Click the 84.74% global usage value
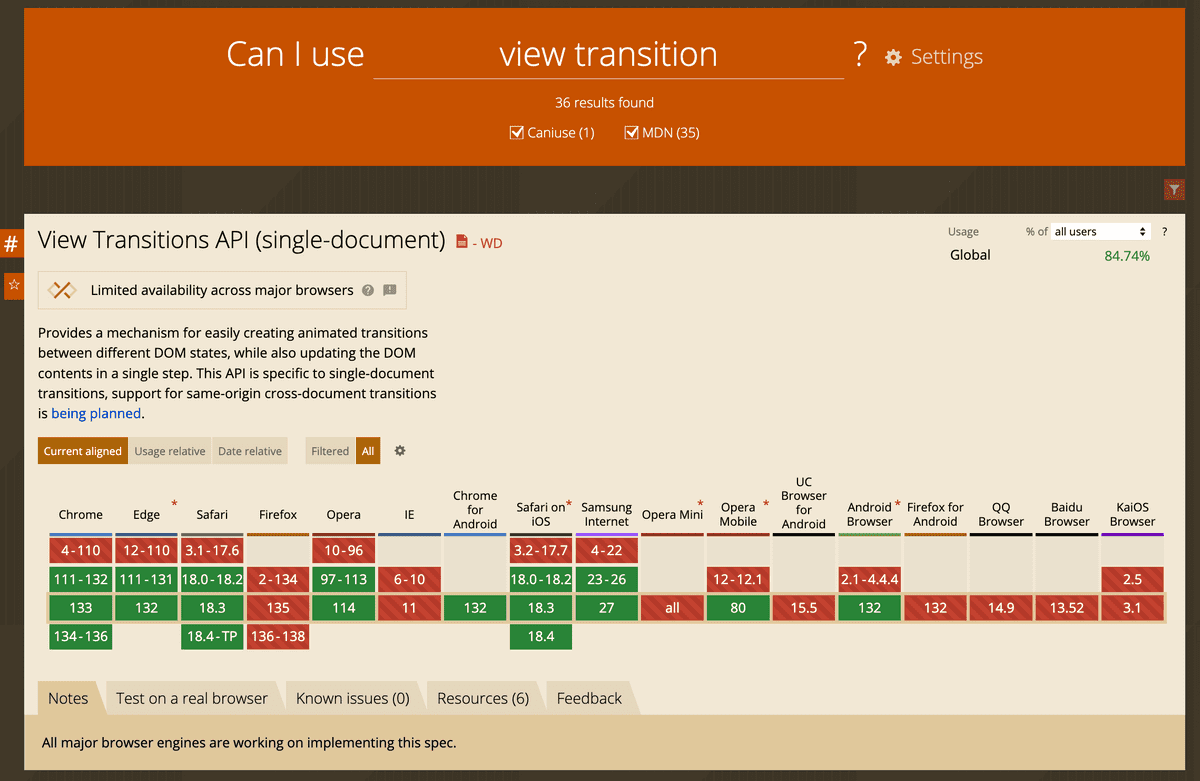The width and height of the screenshot is (1200, 781). coord(1127,256)
